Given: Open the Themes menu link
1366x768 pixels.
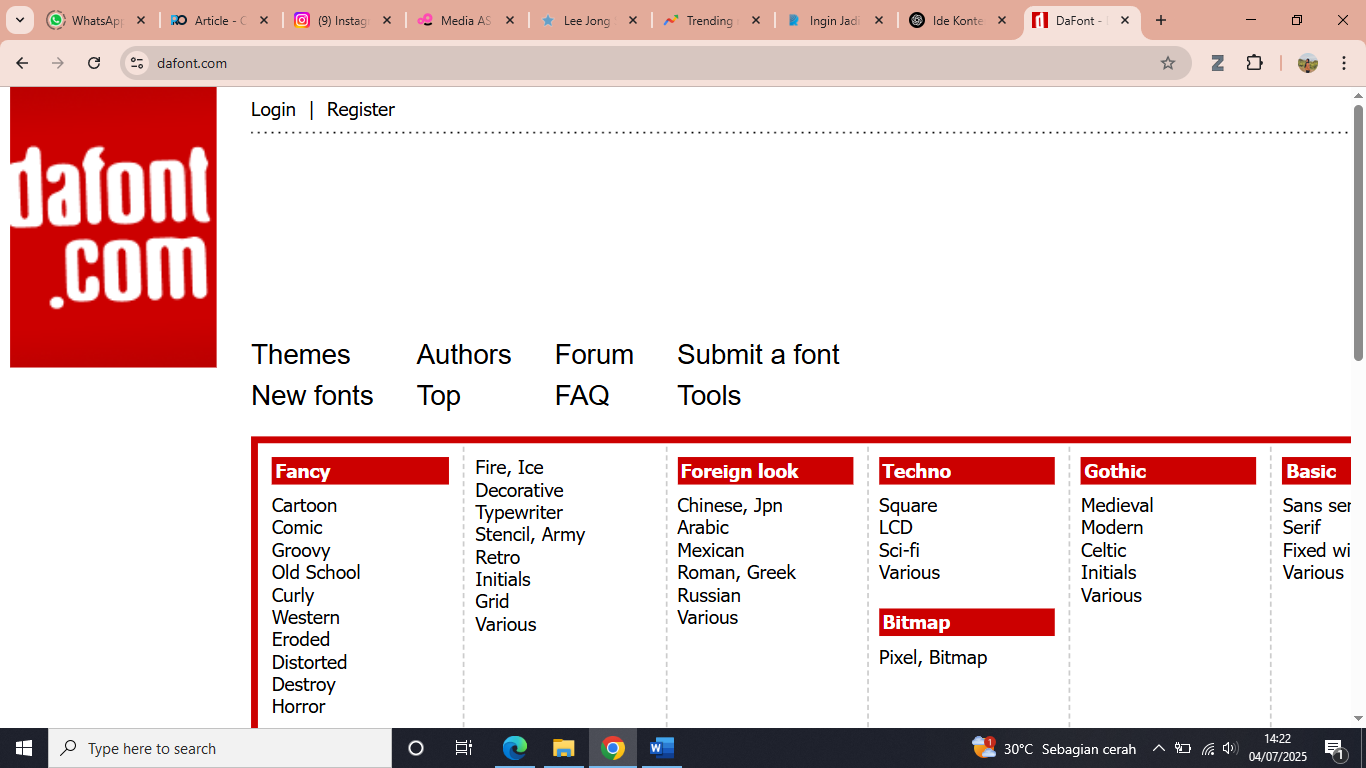Looking at the screenshot, I should coord(301,355).
